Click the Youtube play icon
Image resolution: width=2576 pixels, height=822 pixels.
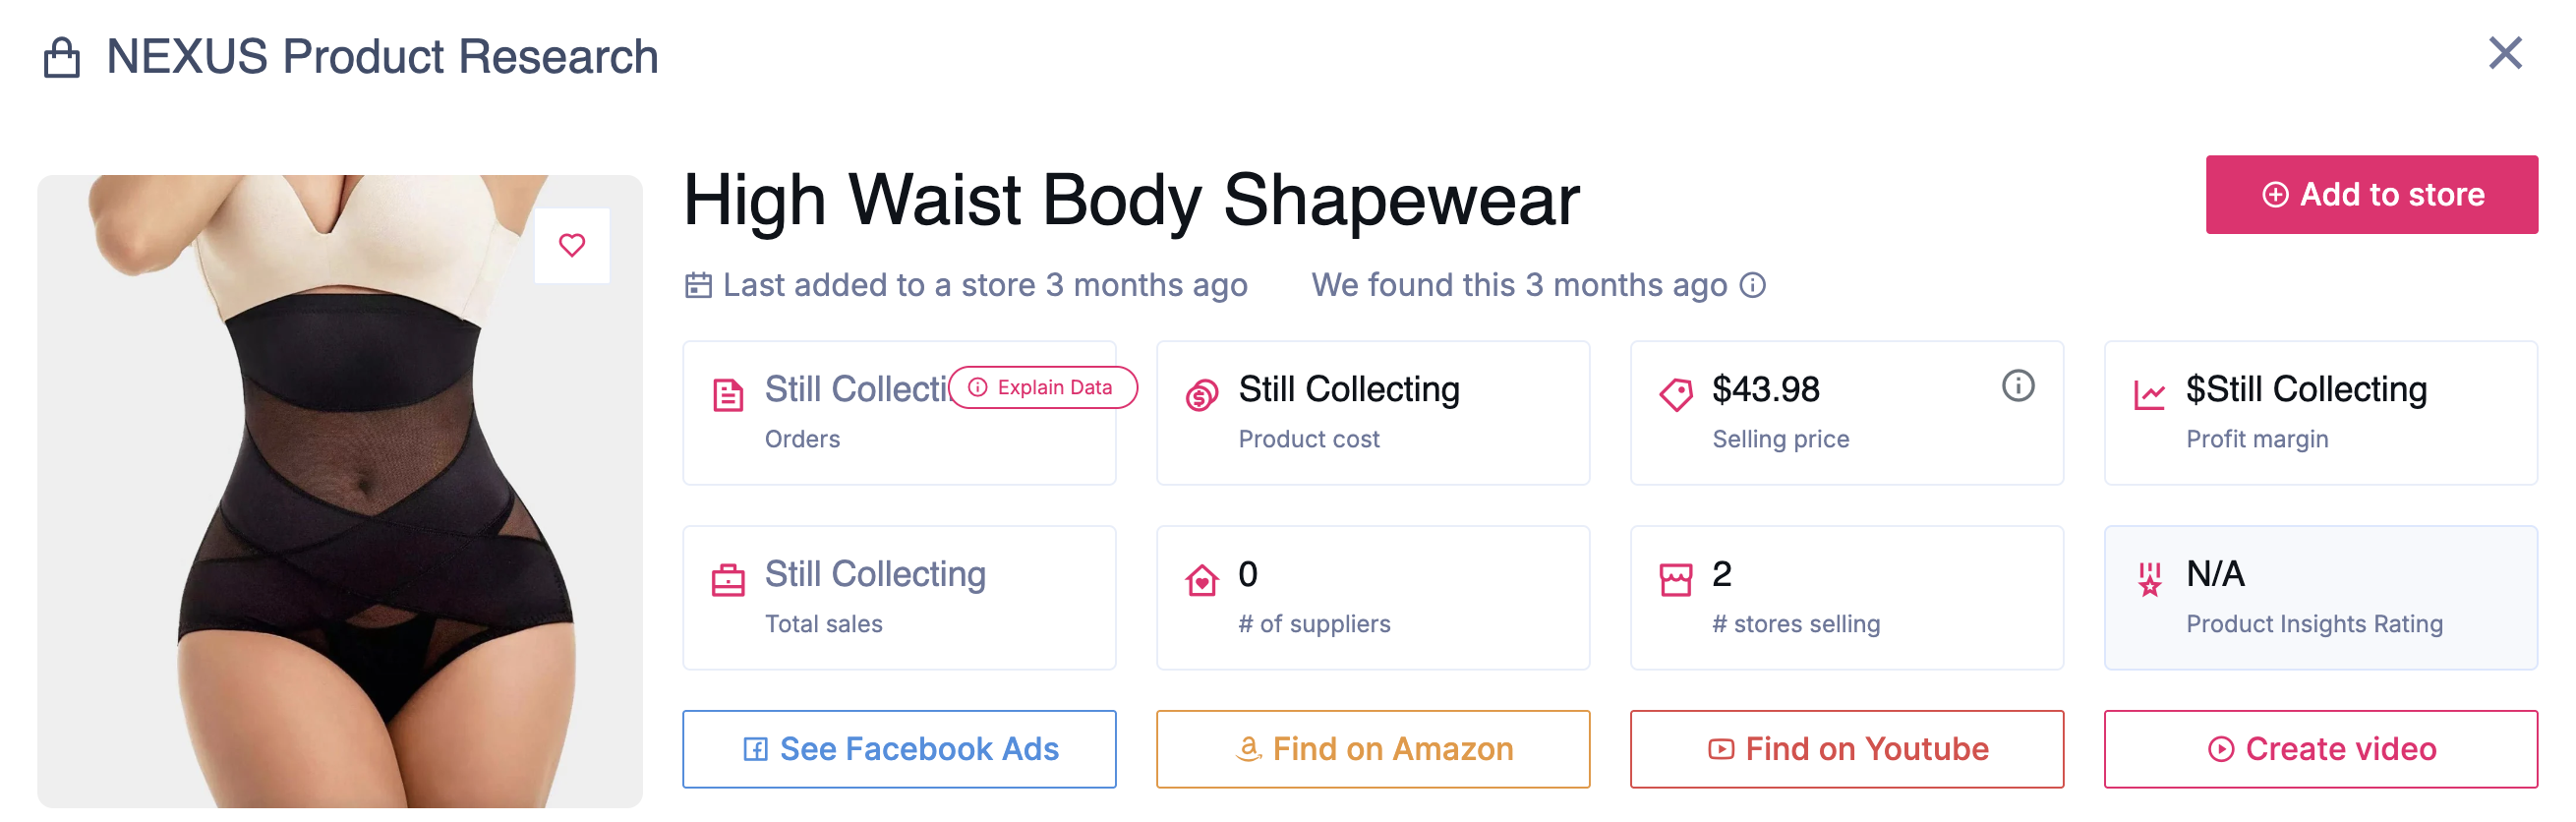tap(1720, 748)
